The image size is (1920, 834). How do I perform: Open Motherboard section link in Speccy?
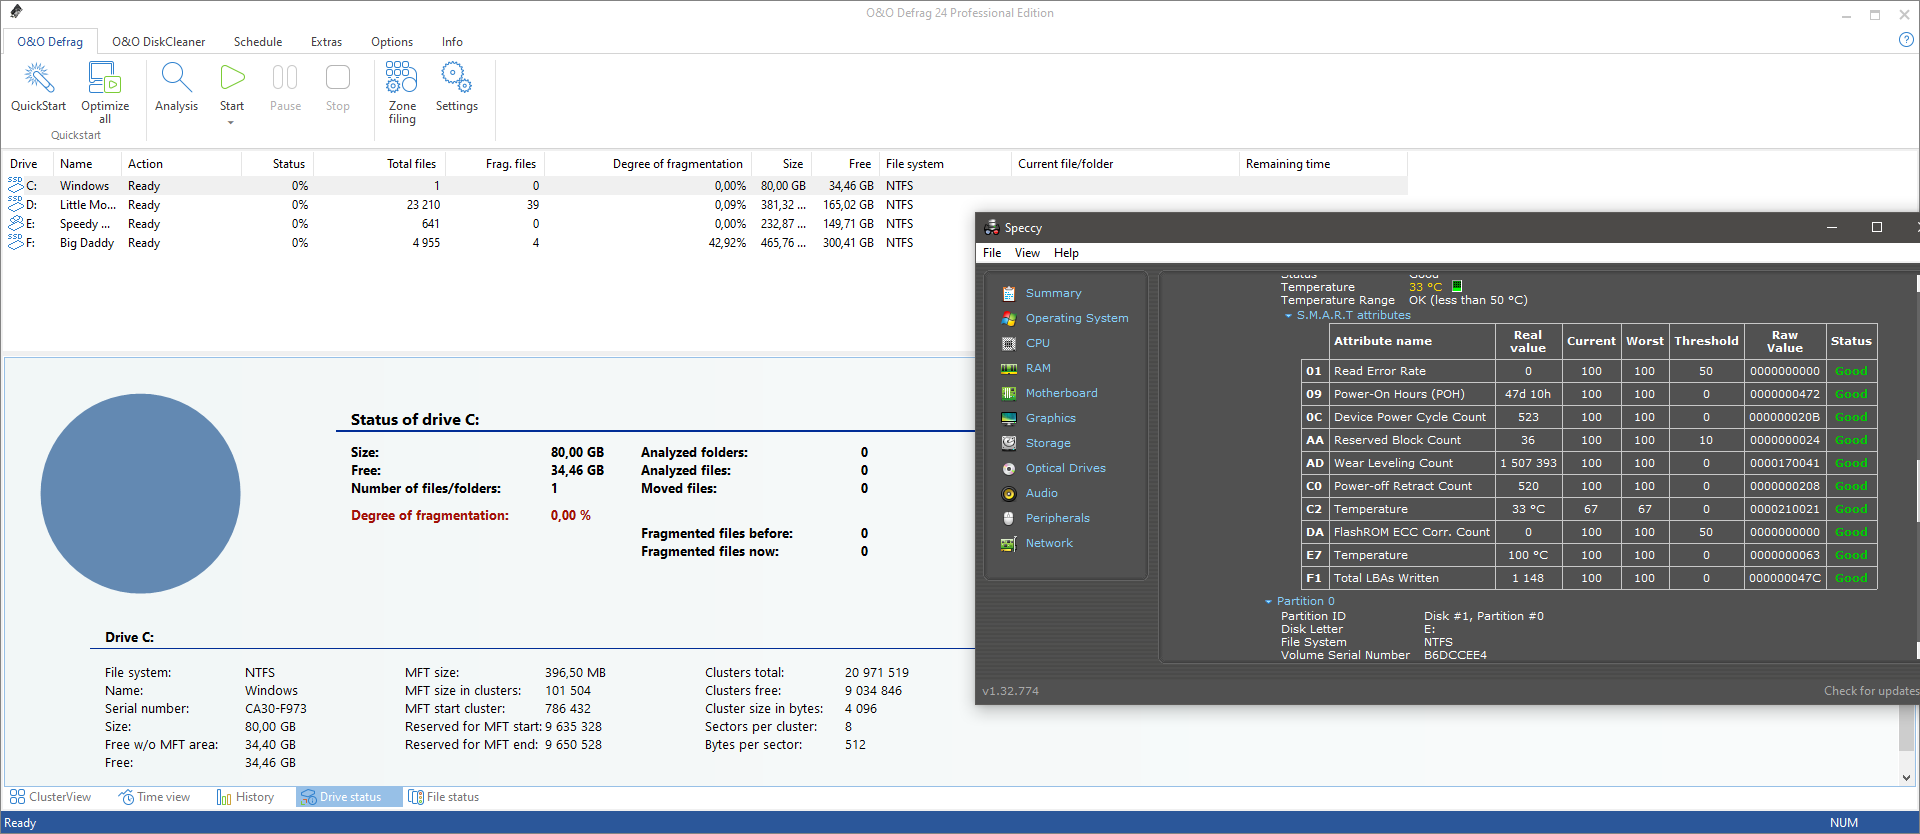(x=1062, y=393)
